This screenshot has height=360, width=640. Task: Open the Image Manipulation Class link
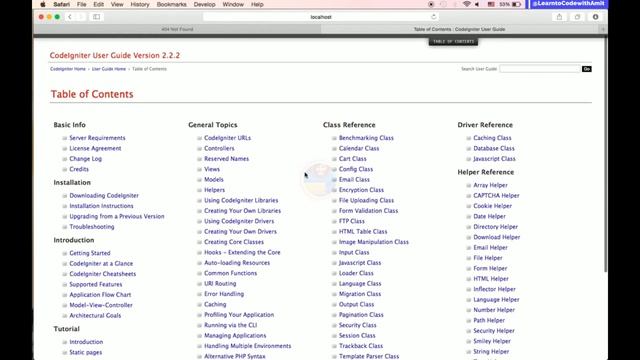point(373,242)
